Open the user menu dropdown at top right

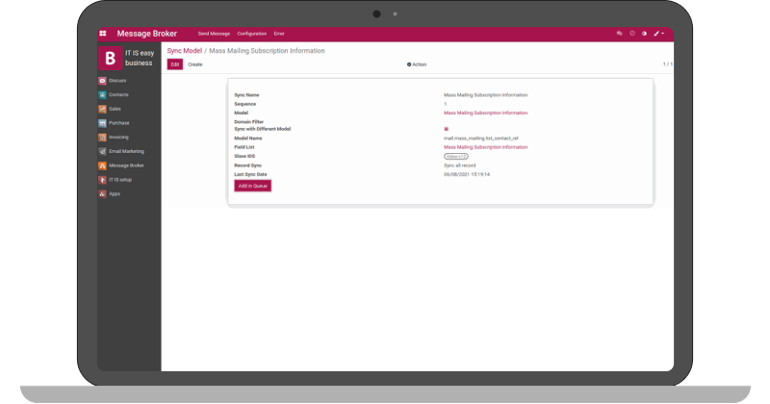(x=659, y=33)
